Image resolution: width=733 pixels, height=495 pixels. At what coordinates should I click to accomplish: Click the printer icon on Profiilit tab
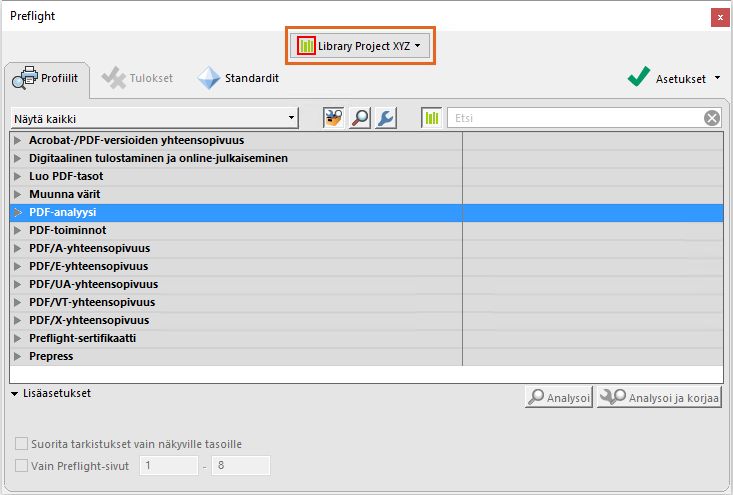pos(25,78)
